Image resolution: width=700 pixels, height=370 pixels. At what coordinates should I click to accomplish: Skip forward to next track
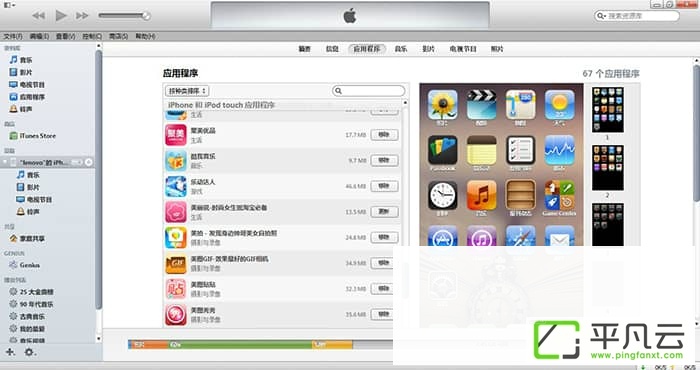click(x=82, y=16)
